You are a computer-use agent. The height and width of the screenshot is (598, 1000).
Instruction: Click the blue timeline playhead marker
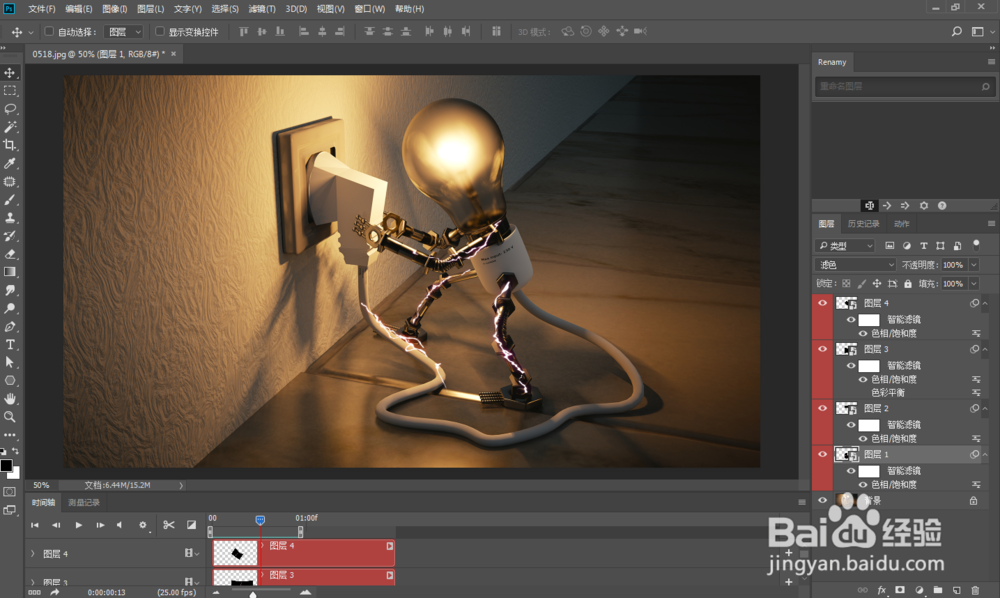(x=260, y=520)
